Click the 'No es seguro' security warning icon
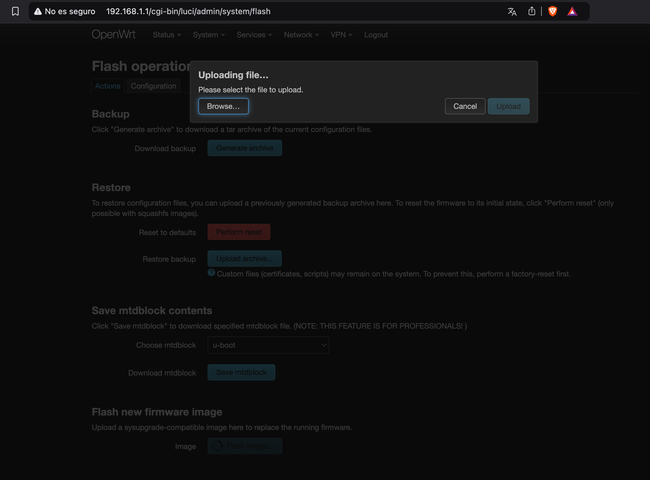 point(38,11)
